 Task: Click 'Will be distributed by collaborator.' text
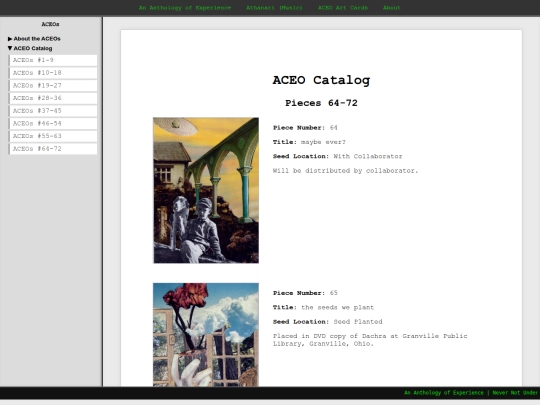(x=345, y=170)
